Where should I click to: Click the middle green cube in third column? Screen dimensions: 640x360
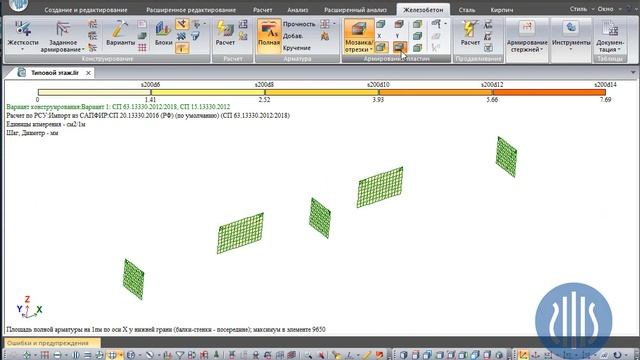(417, 36)
